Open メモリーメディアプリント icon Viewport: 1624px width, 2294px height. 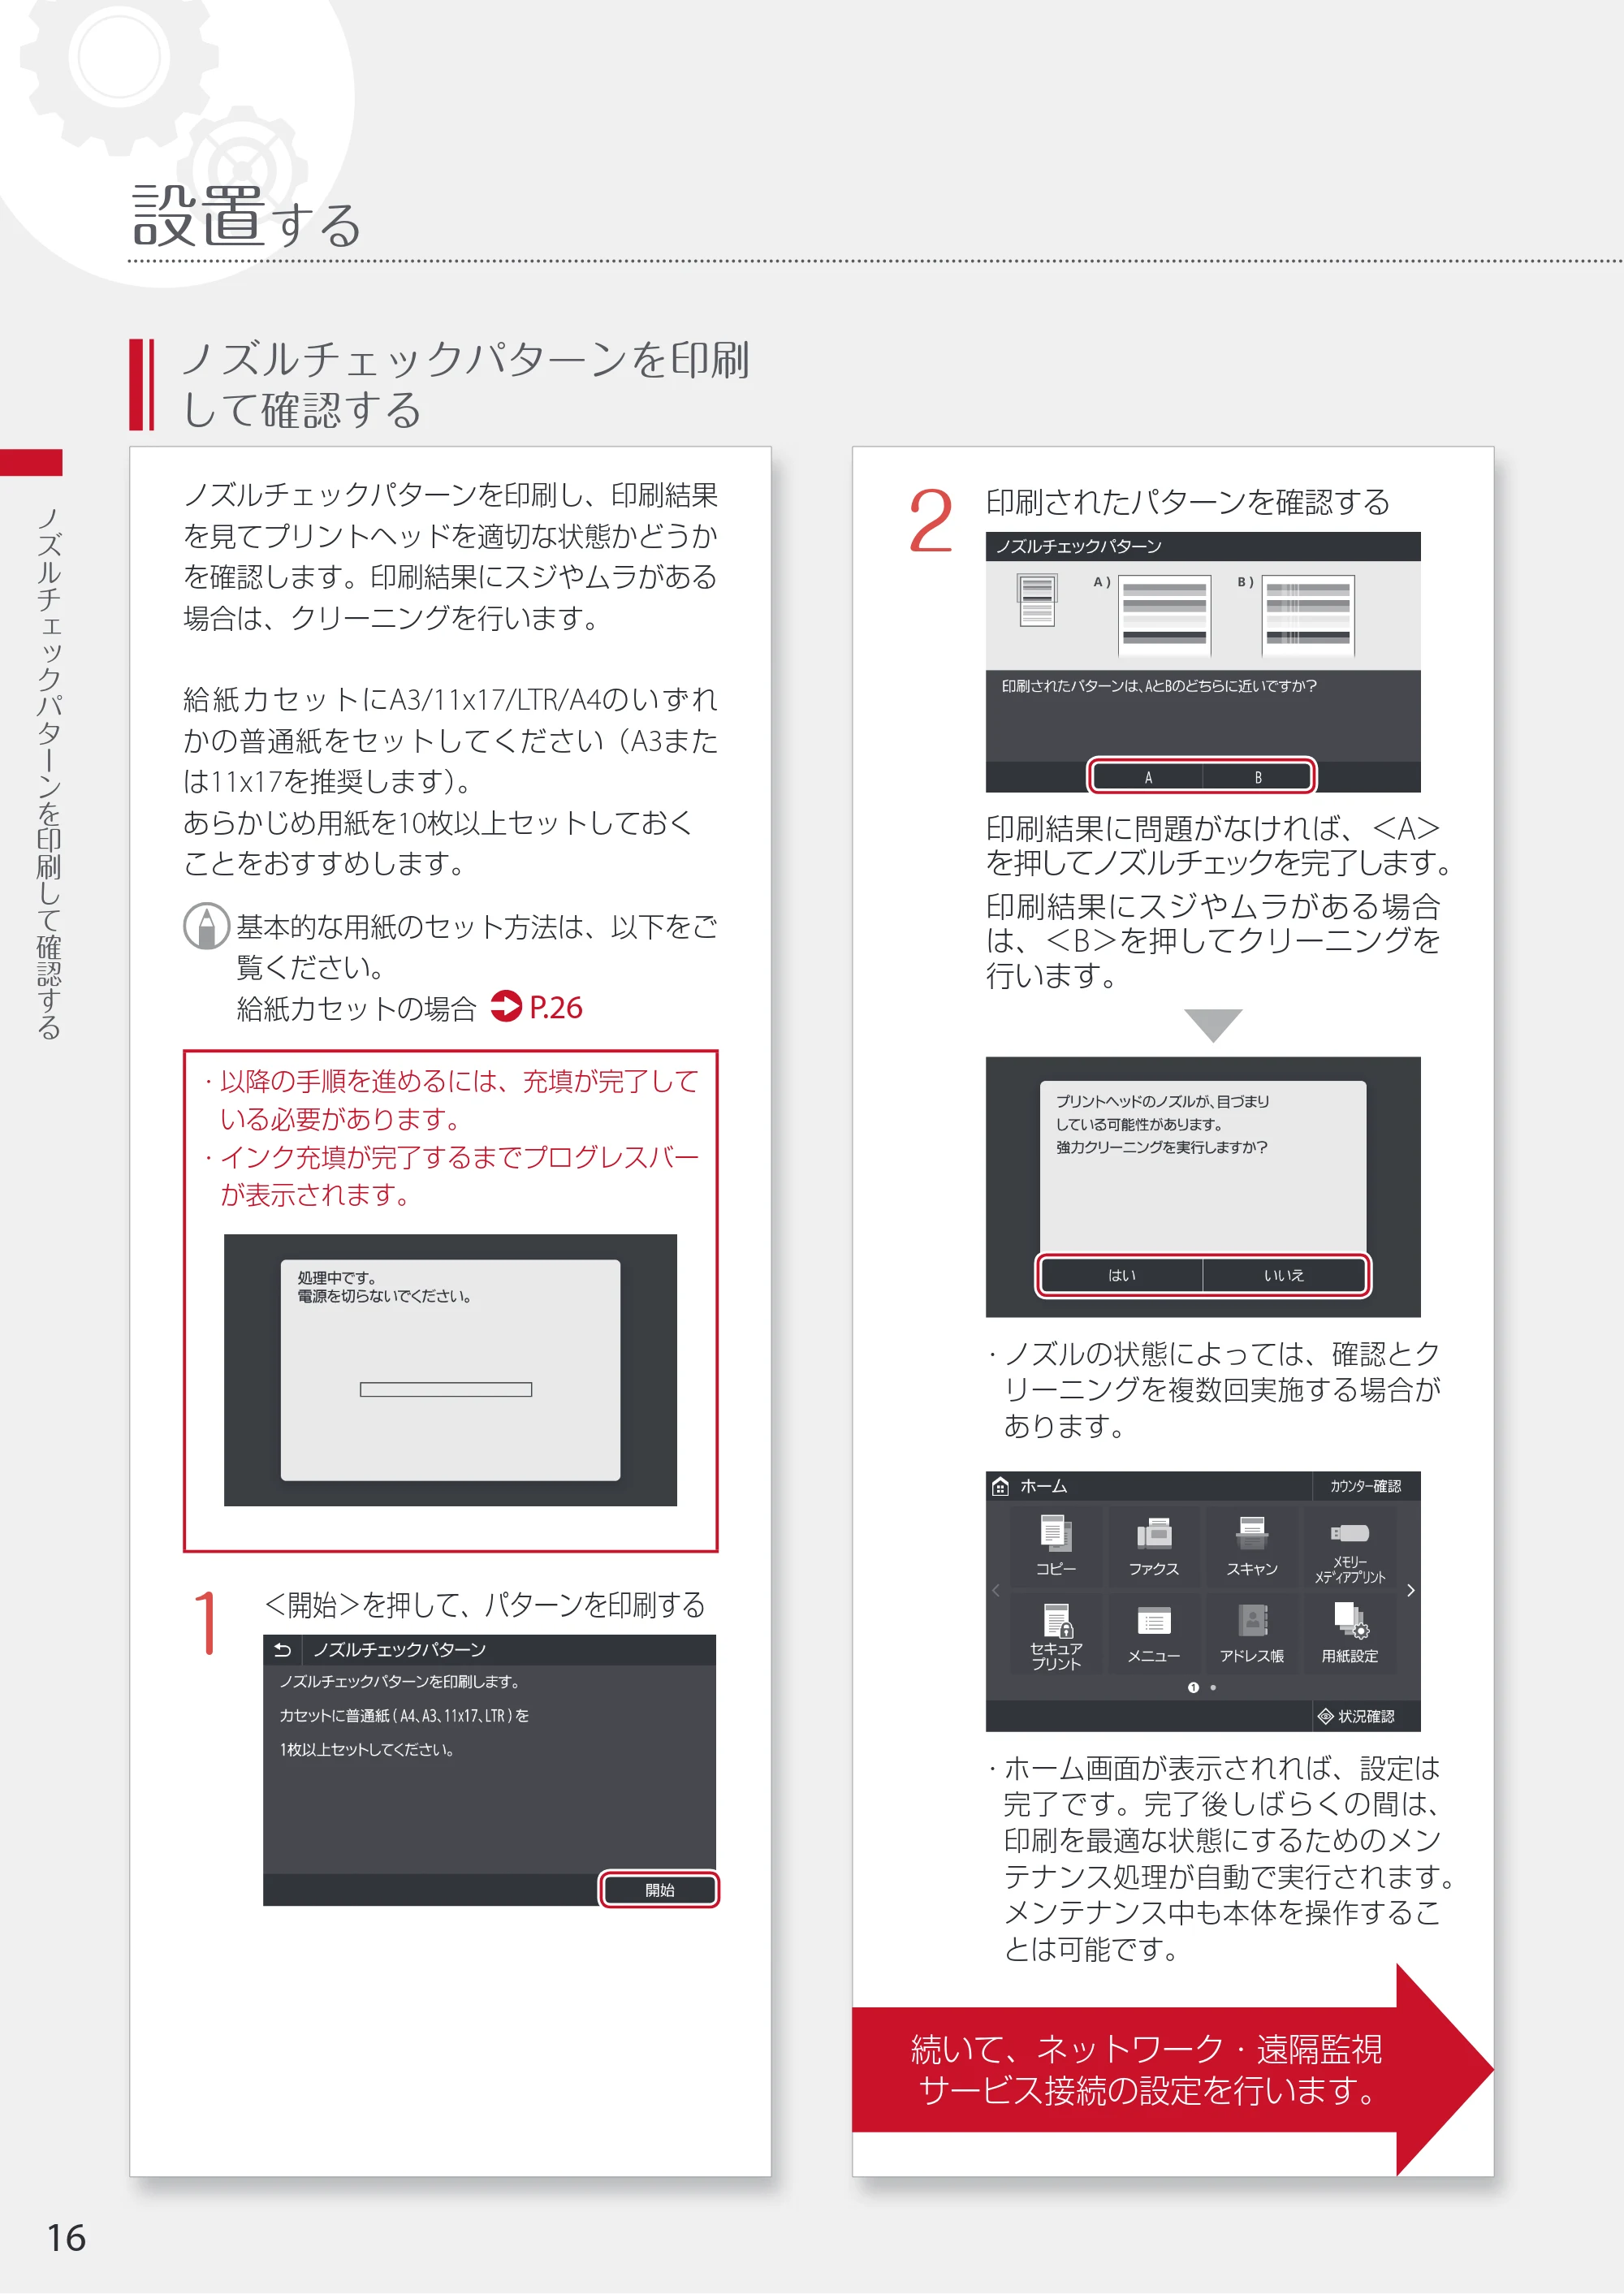click(1350, 1547)
